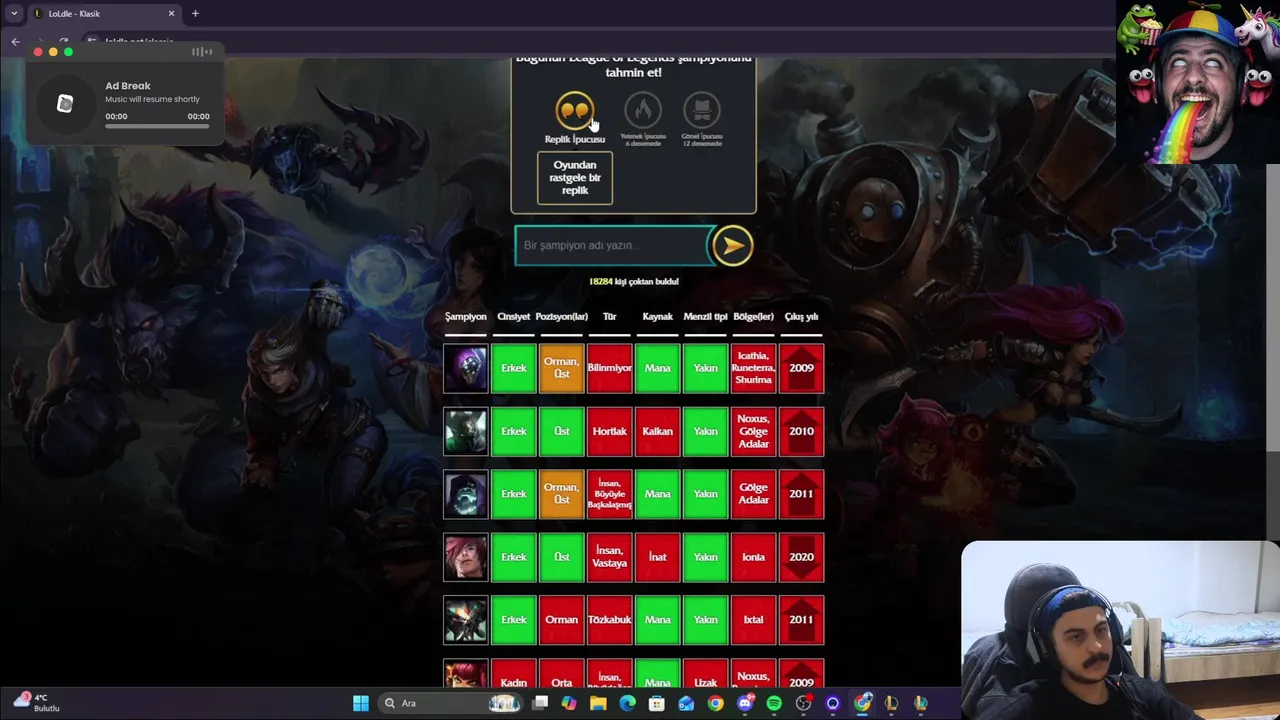Select the Yetenek ipucusu flame hint icon
Screen dimensions: 1280x720
tap(643, 110)
